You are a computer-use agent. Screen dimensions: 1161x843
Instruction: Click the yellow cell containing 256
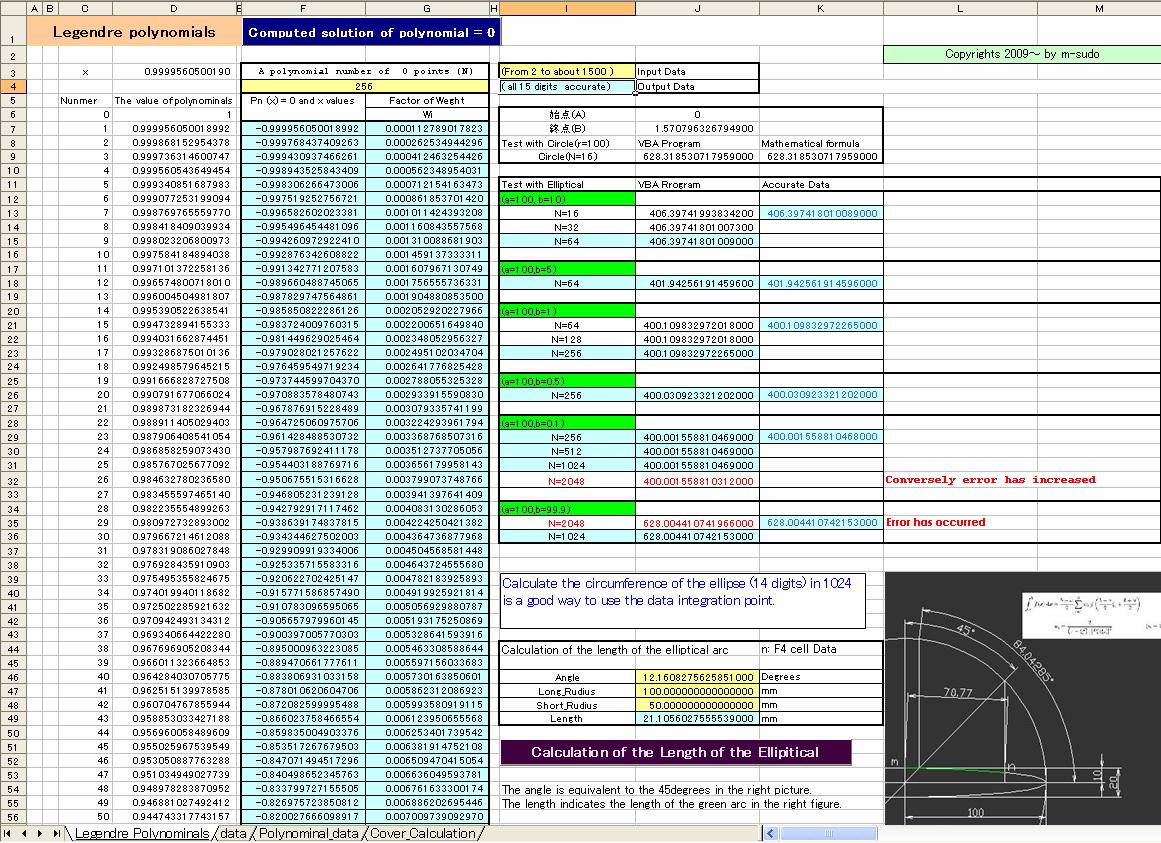364,87
